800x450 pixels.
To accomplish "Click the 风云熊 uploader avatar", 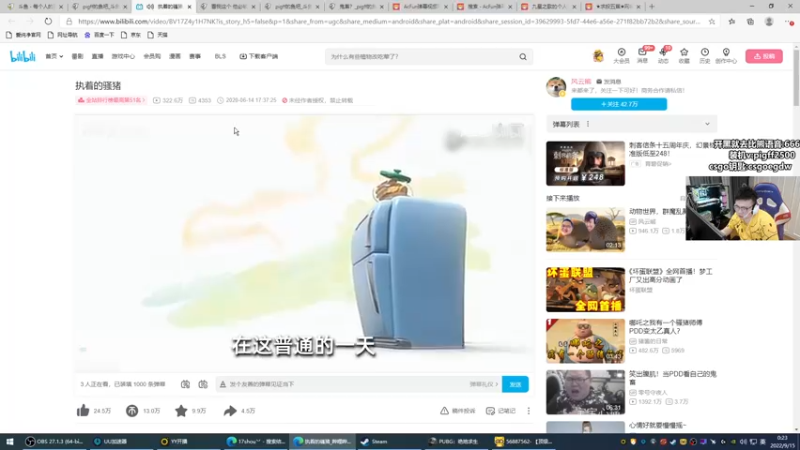I will [556, 87].
